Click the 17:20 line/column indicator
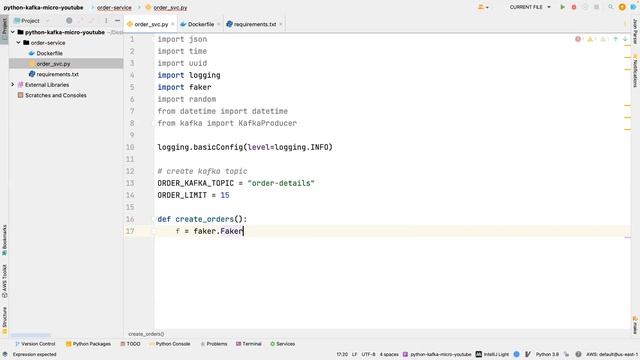640x360 pixels. click(342, 354)
